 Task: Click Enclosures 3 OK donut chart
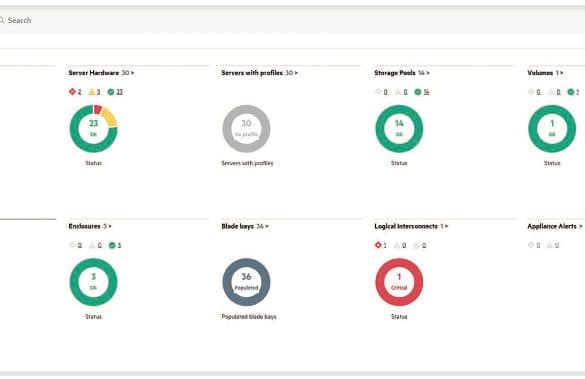[x=93, y=282]
